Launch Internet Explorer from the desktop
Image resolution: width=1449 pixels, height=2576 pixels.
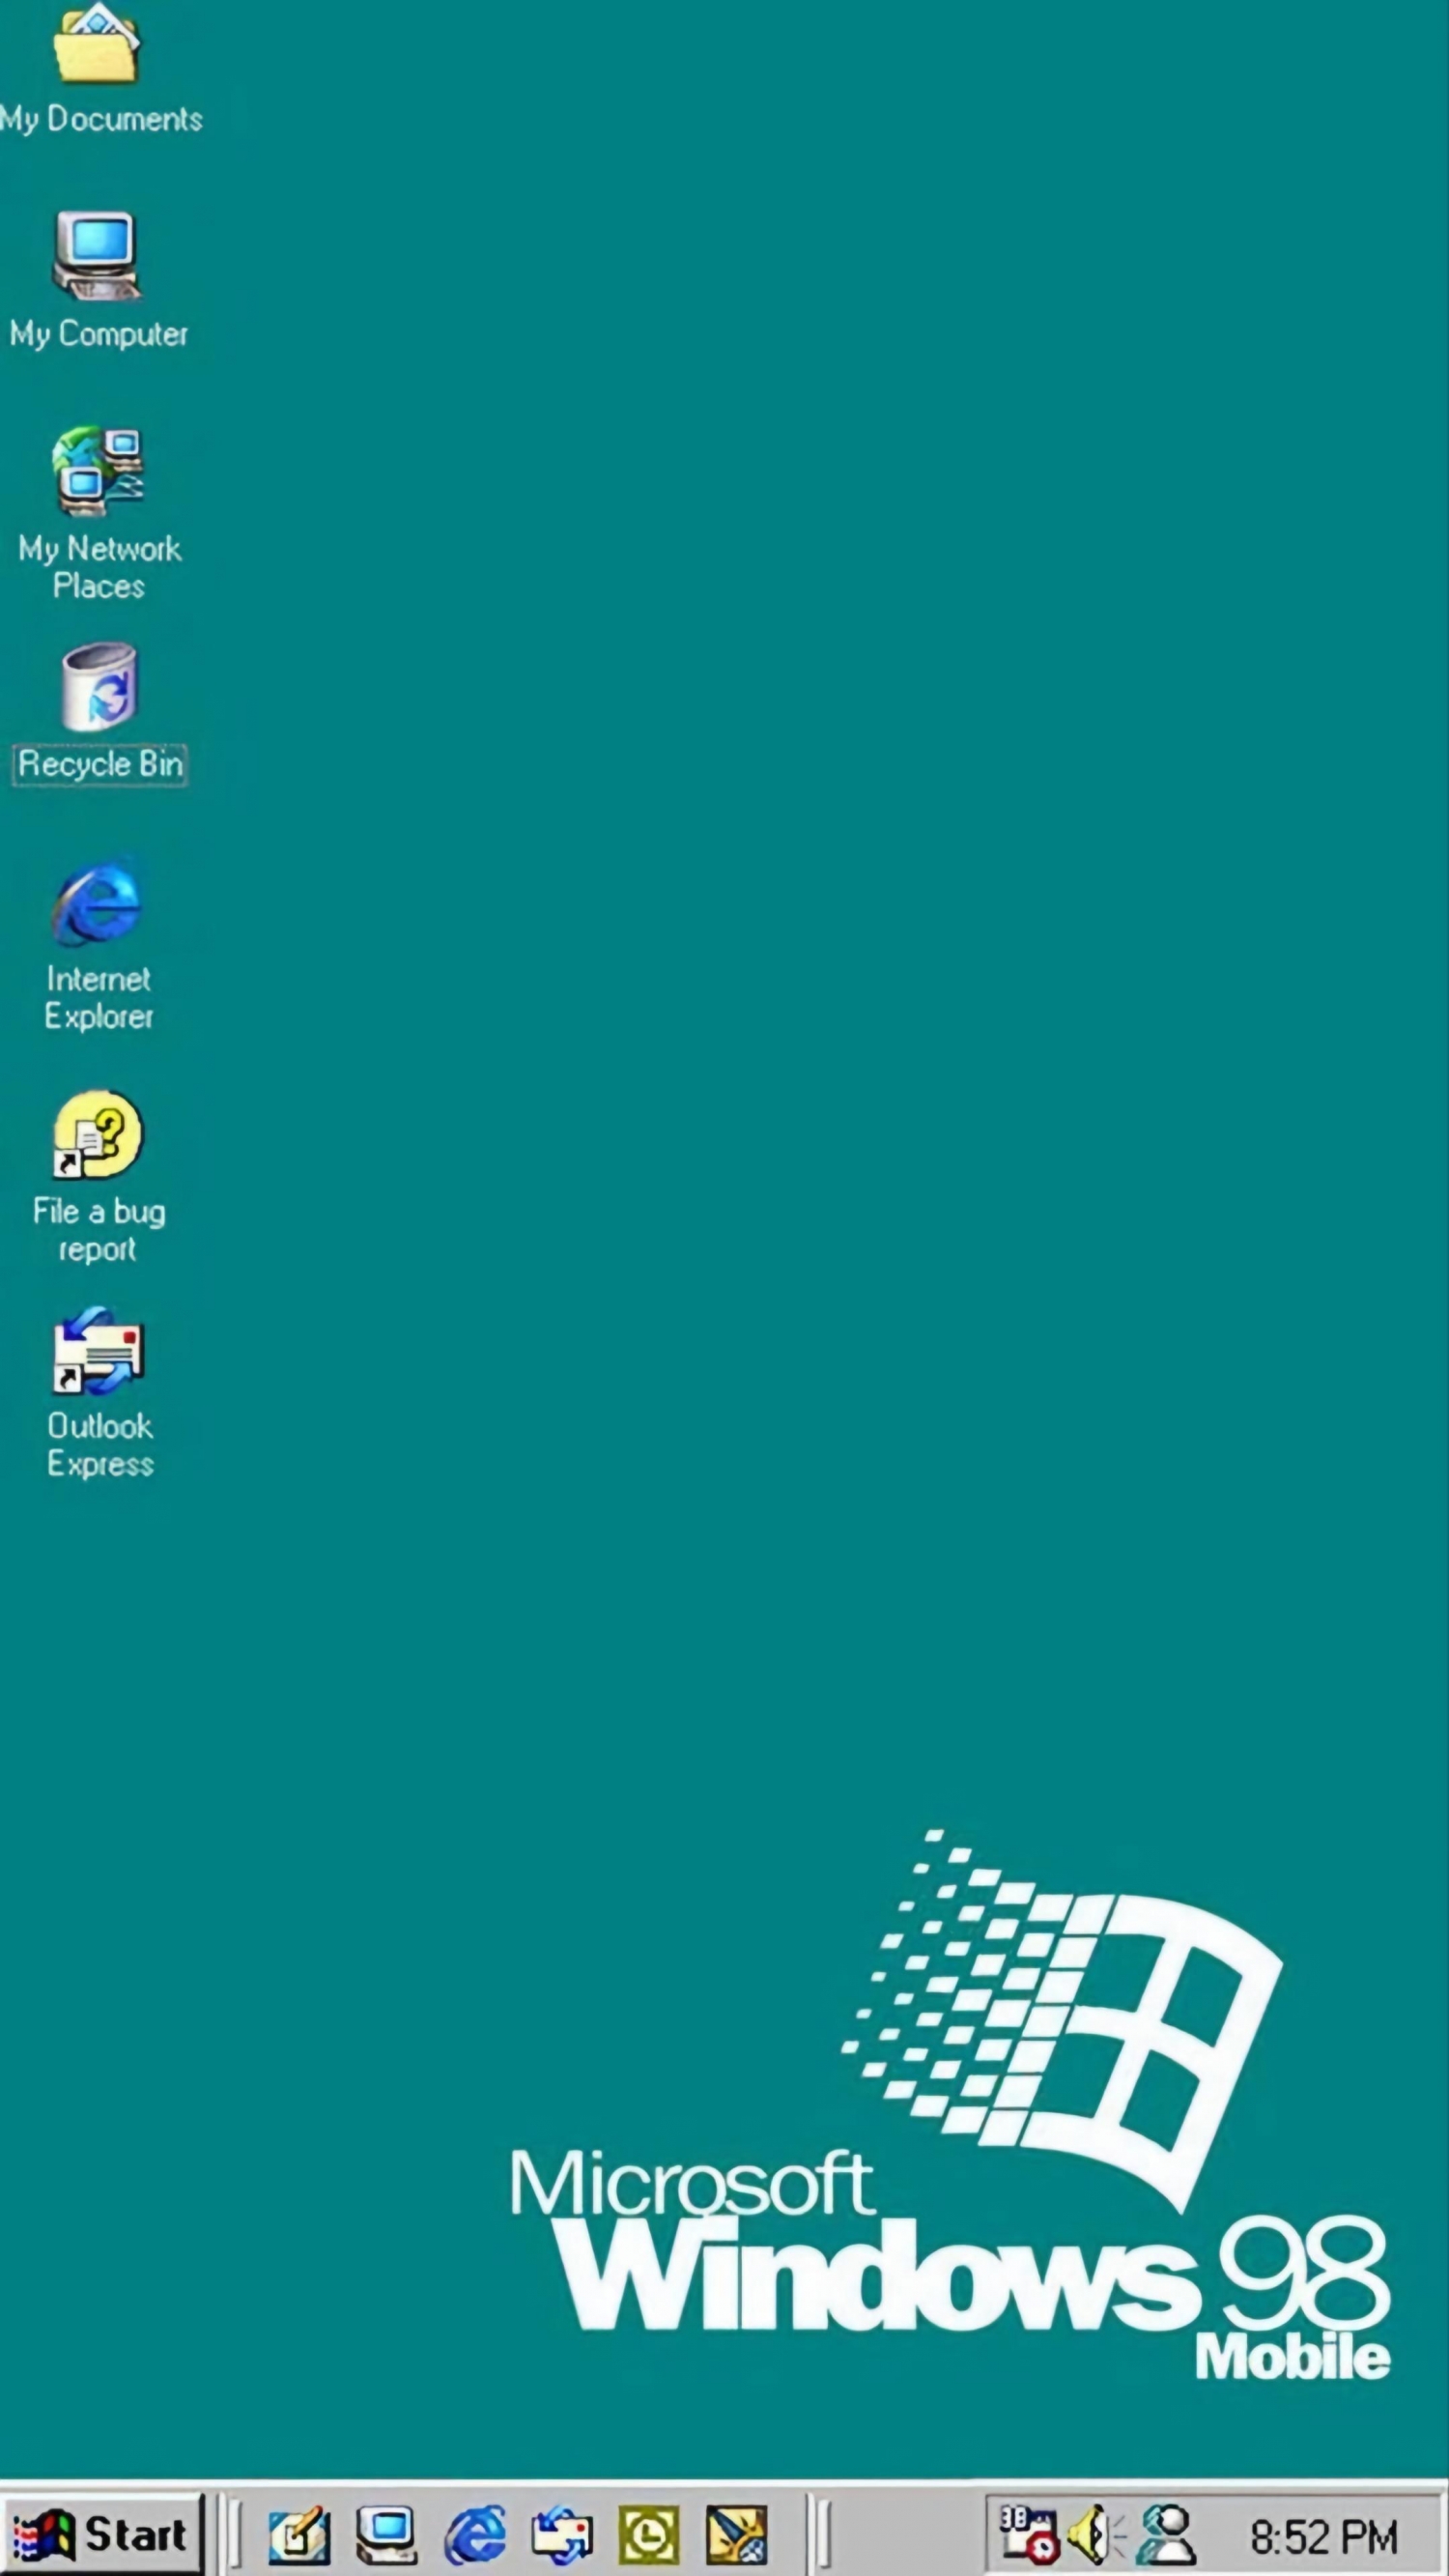(x=97, y=901)
